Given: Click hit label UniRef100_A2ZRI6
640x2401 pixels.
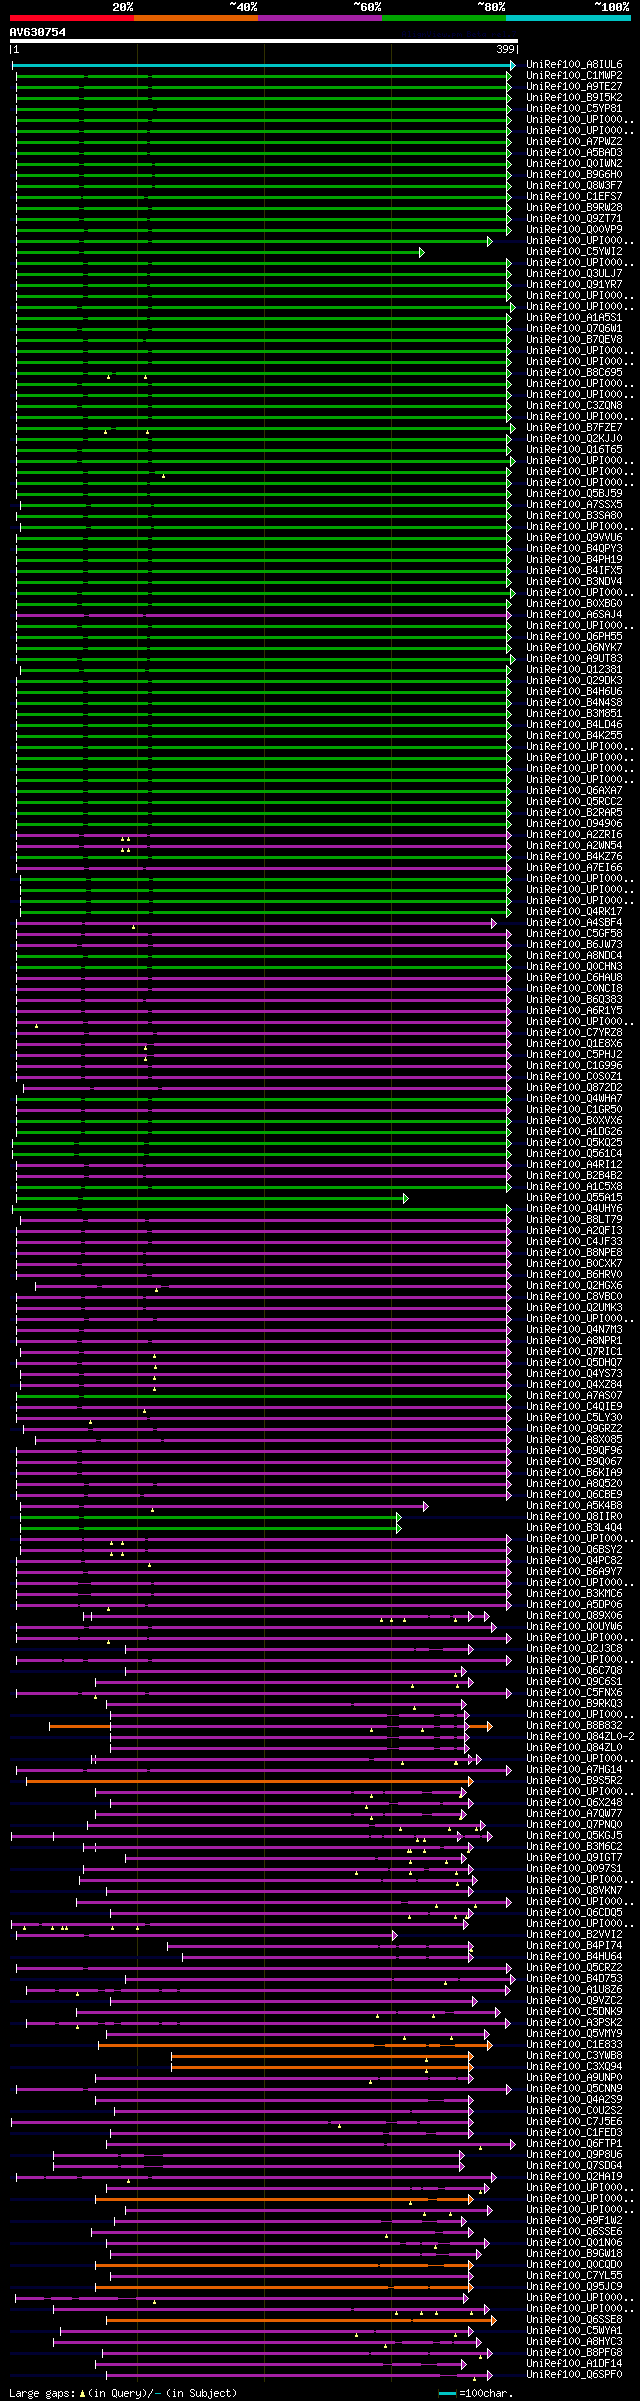Looking at the screenshot, I should click(574, 834).
